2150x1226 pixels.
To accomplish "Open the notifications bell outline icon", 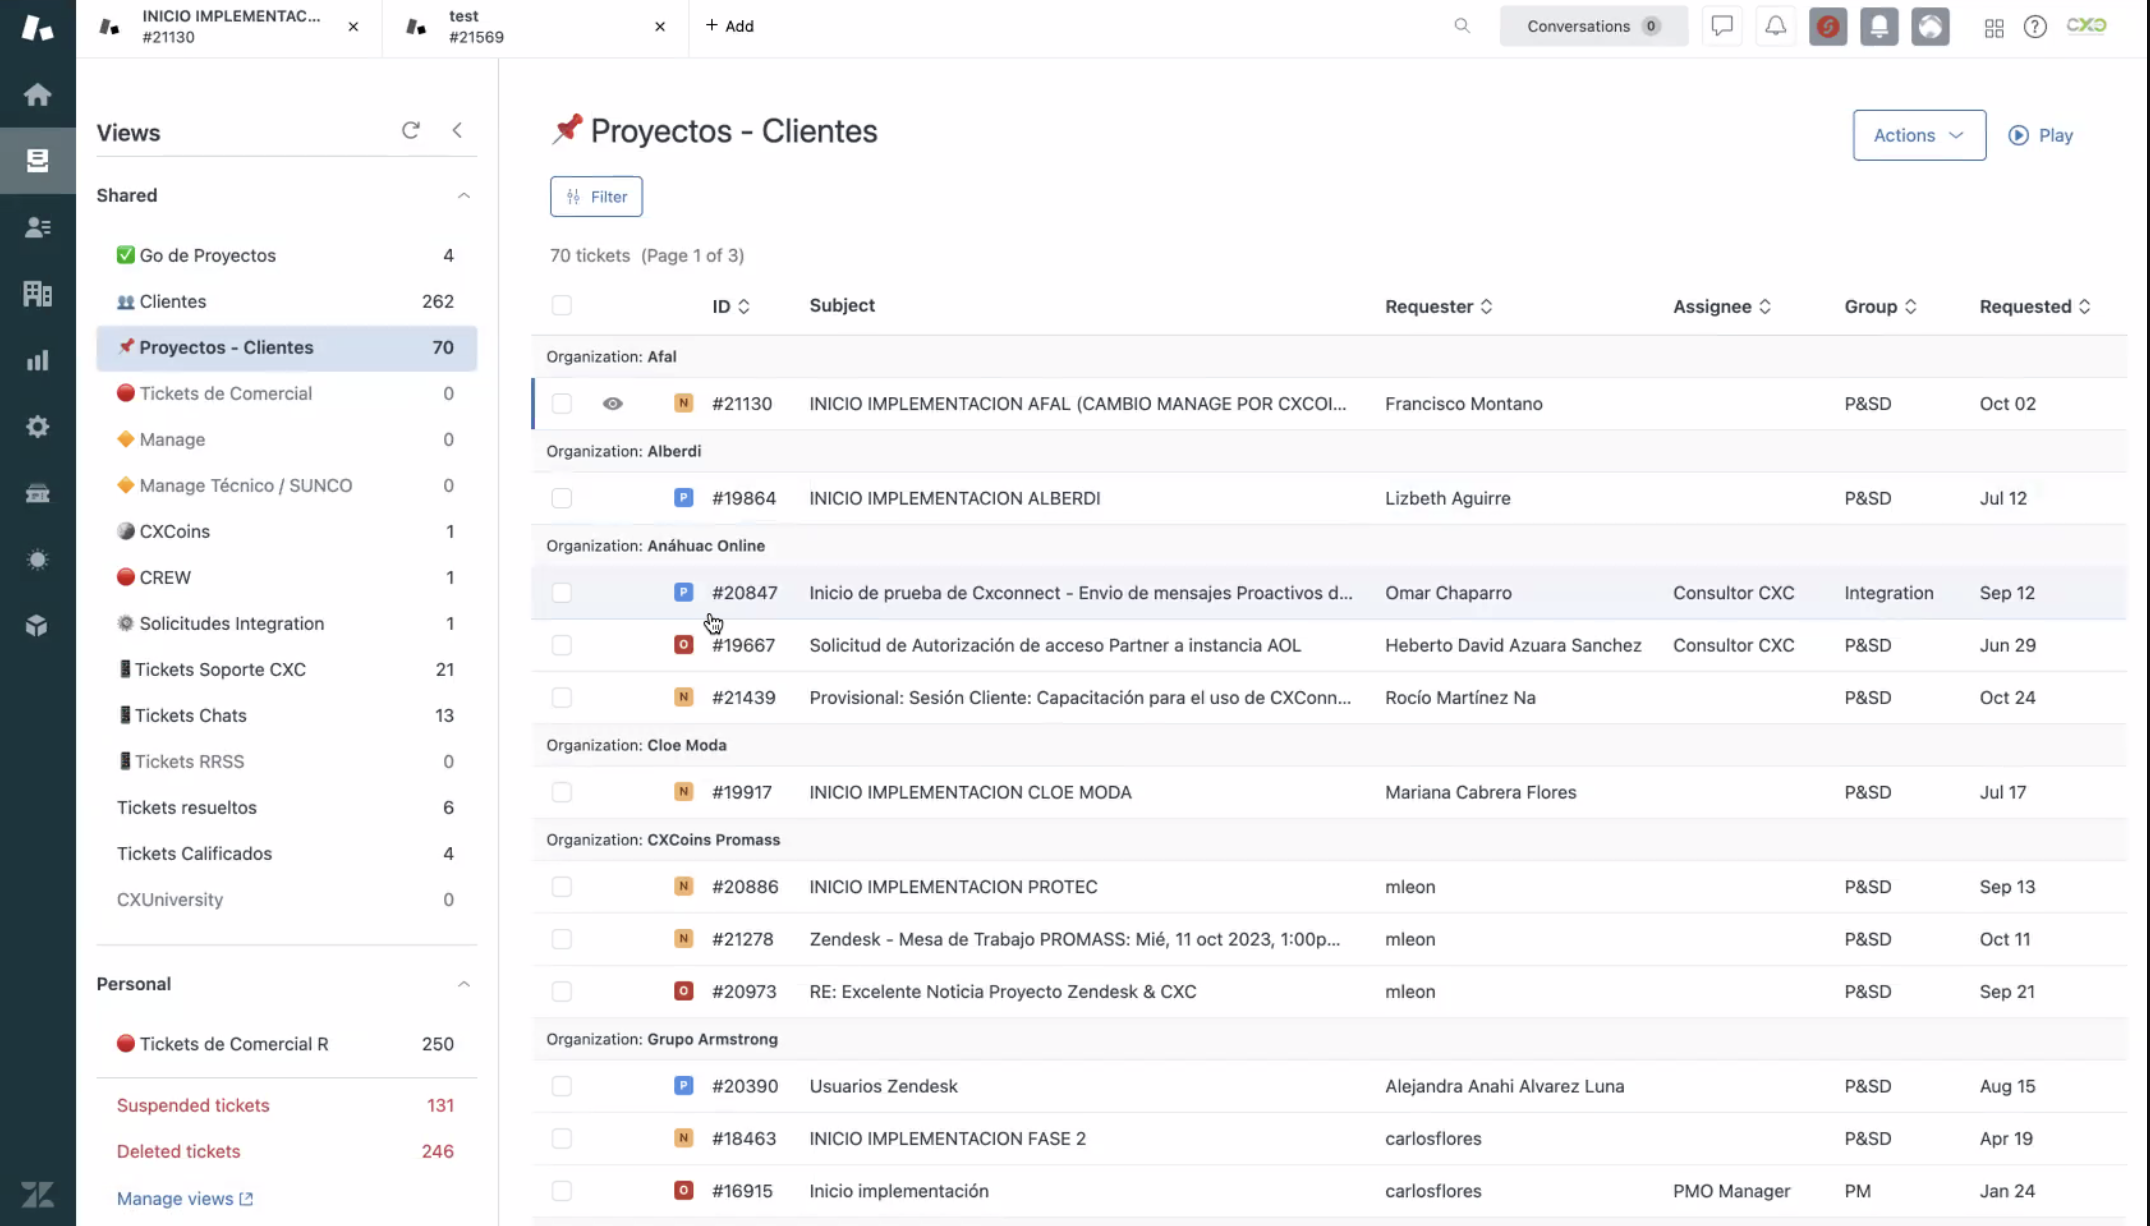I will (1775, 26).
